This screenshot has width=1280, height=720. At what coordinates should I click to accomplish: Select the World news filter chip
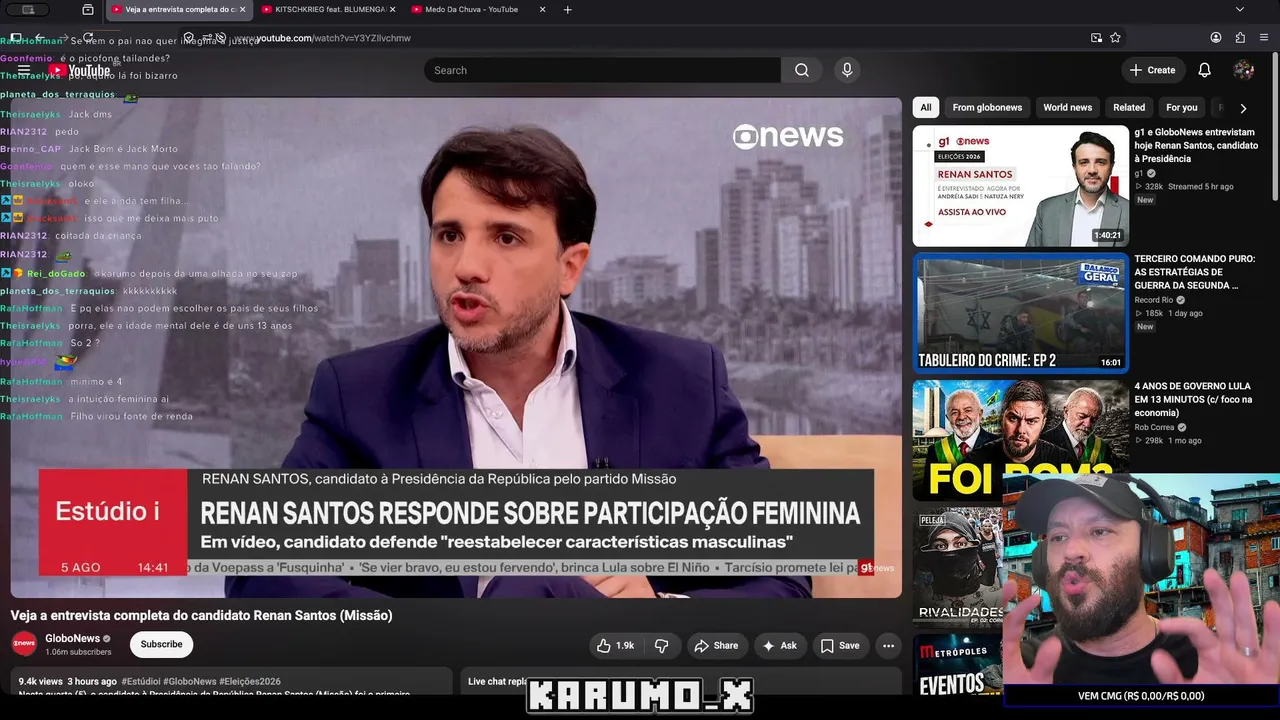click(x=1067, y=108)
